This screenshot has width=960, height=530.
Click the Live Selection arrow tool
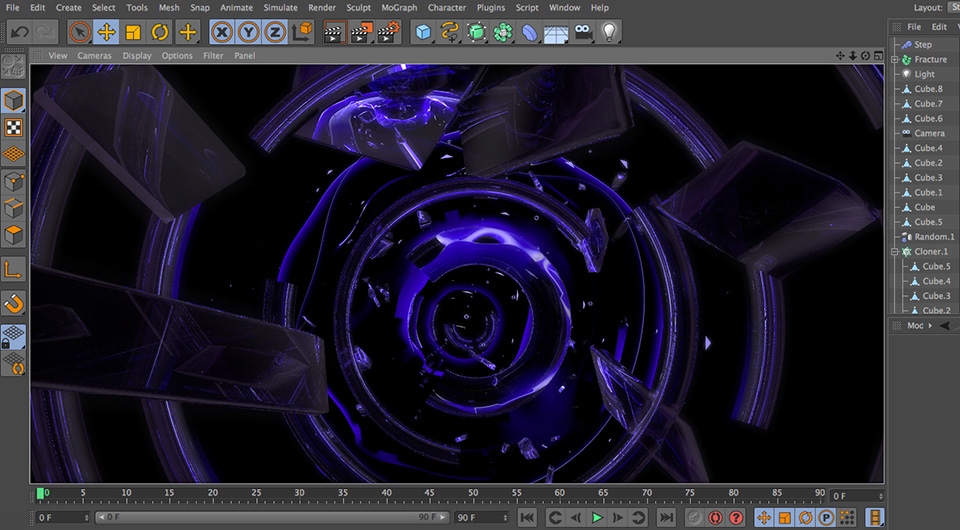(79, 32)
